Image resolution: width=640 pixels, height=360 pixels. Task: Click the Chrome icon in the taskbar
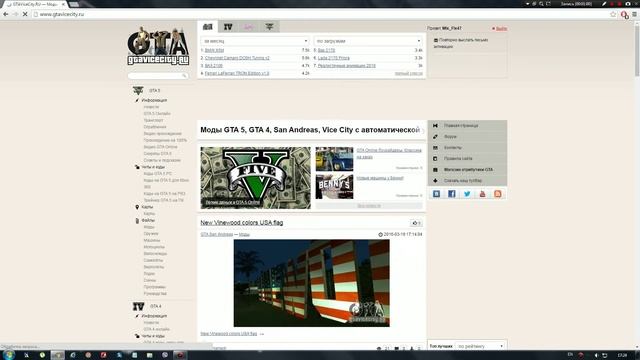pyautogui.click(x=58, y=355)
